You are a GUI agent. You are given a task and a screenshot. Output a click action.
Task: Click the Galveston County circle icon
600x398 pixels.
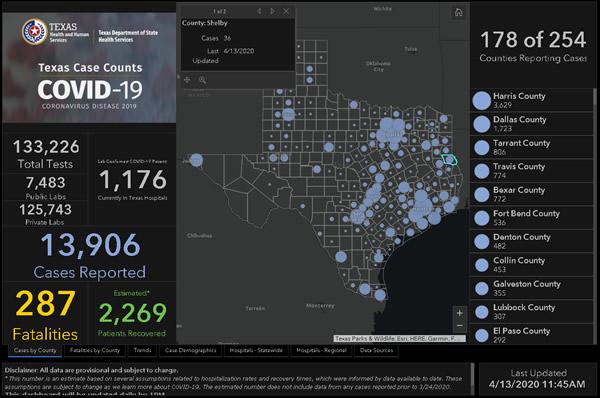point(481,289)
